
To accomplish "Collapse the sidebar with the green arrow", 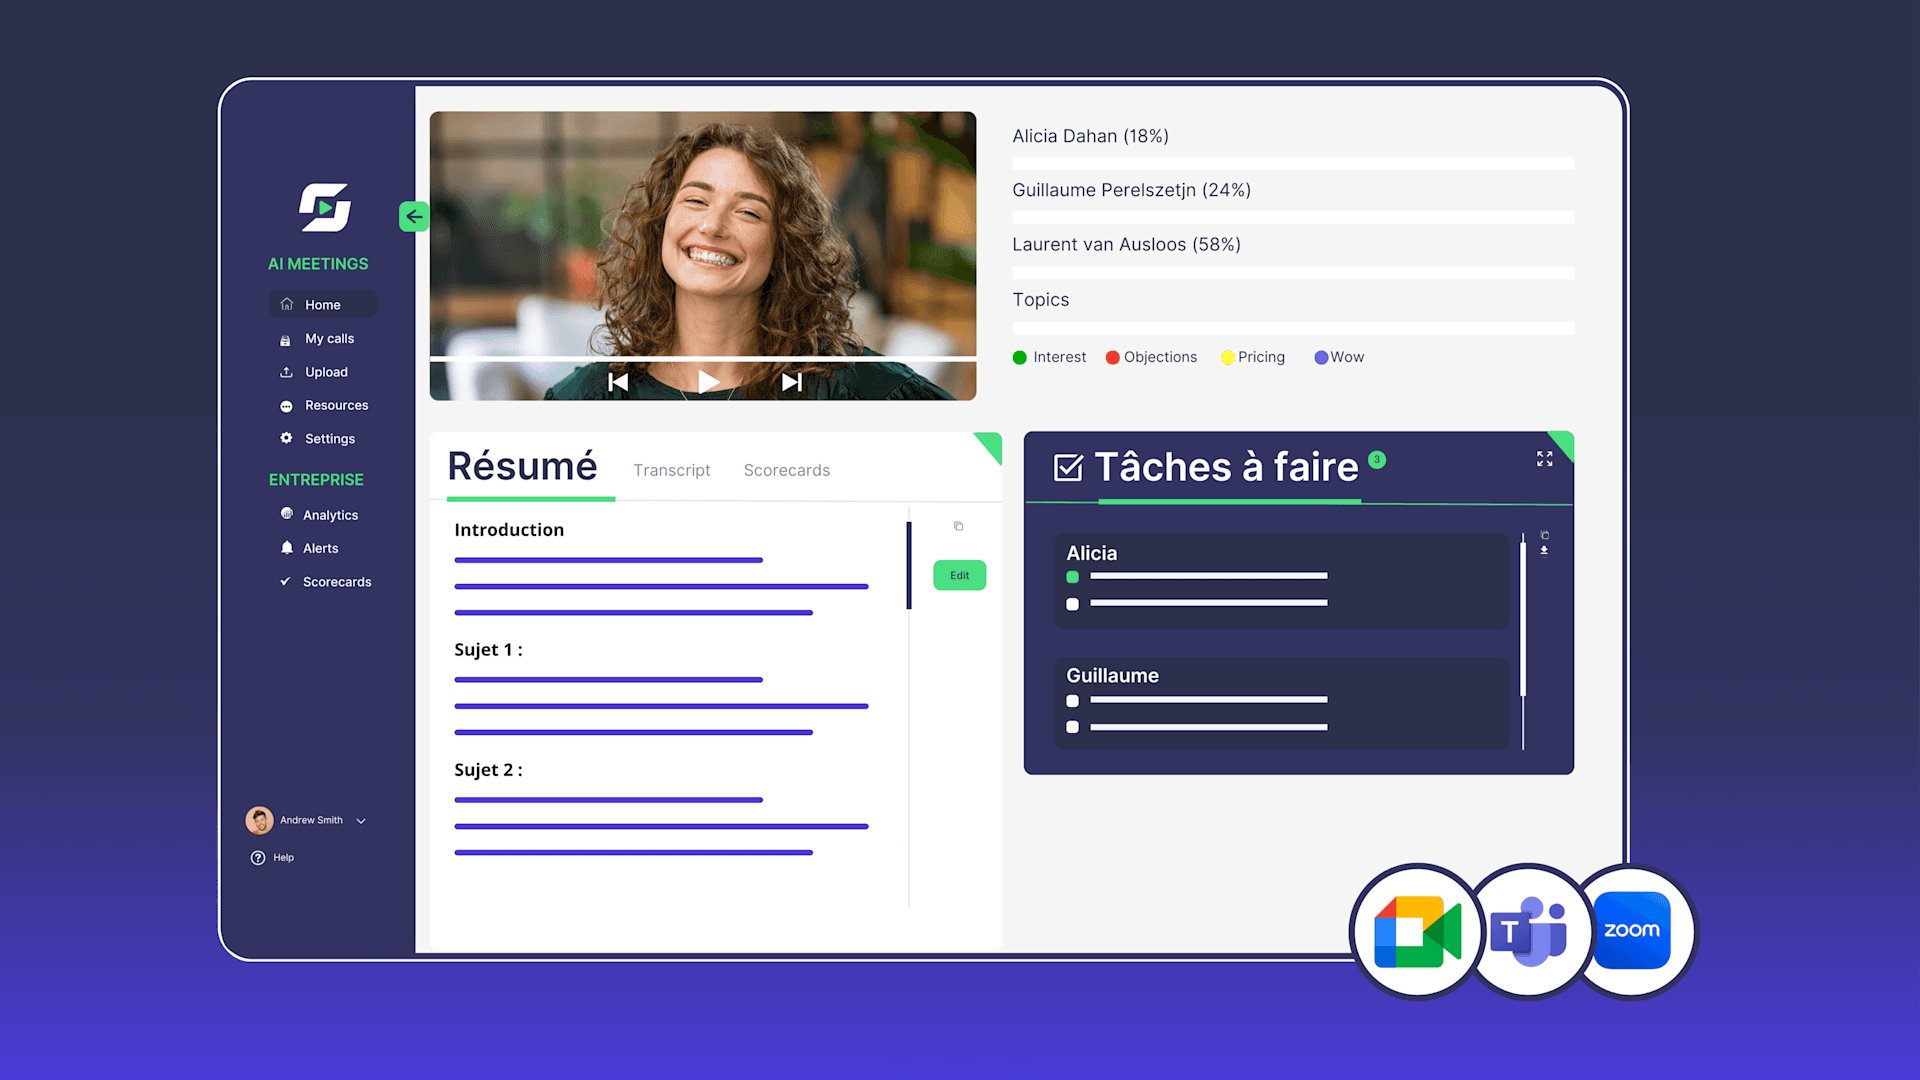I will (x=414, y=216).
